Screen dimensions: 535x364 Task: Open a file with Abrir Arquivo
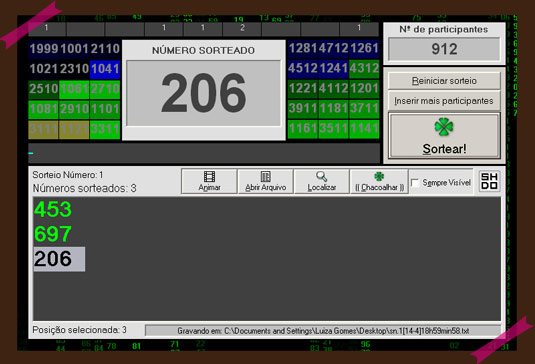[x=265, y=181]
